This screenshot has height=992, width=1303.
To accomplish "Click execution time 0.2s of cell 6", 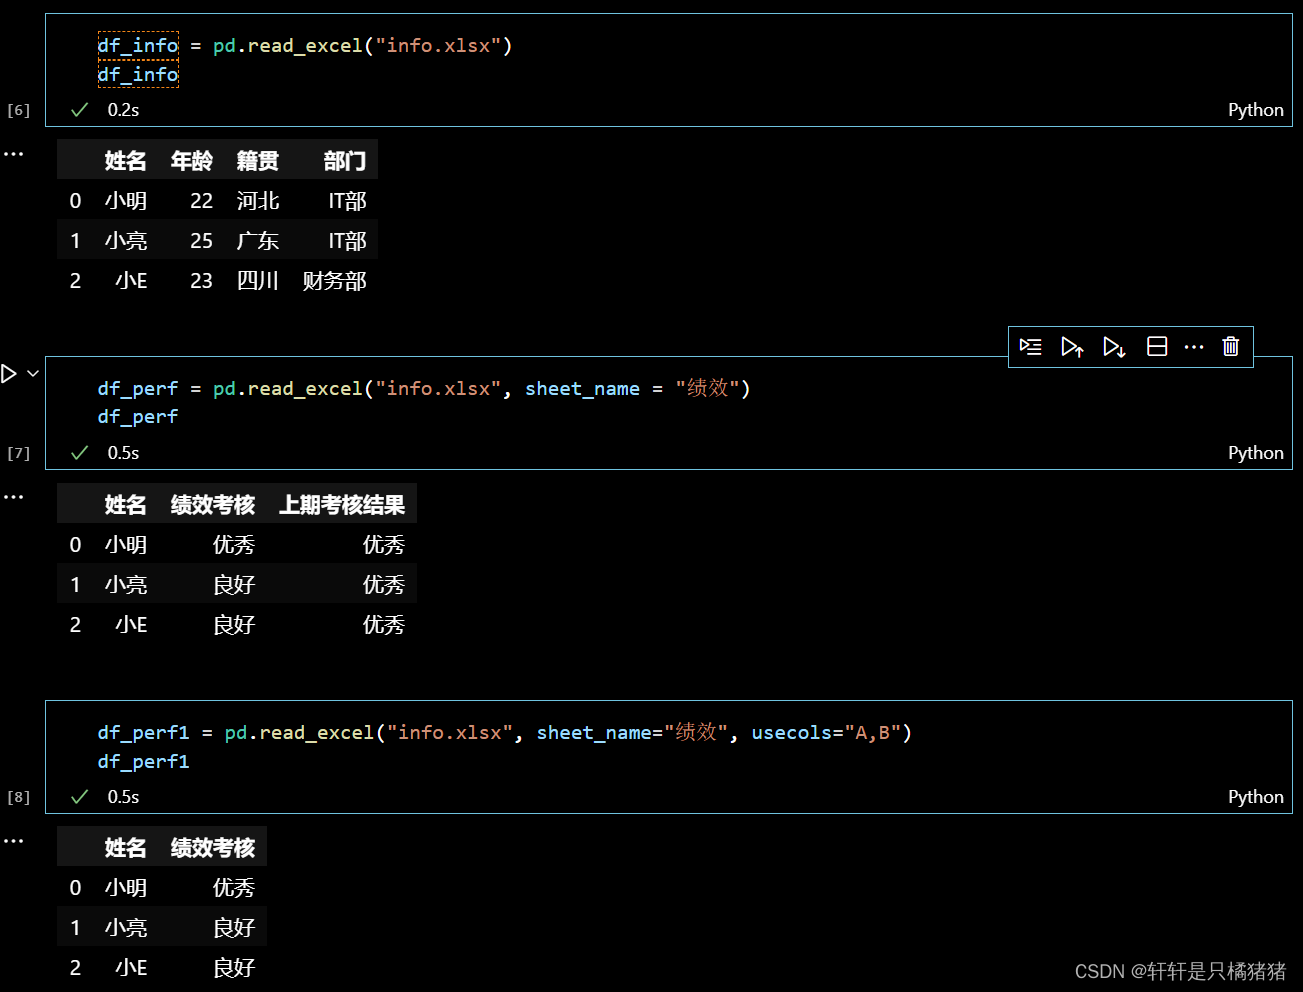I will (123, 110).
